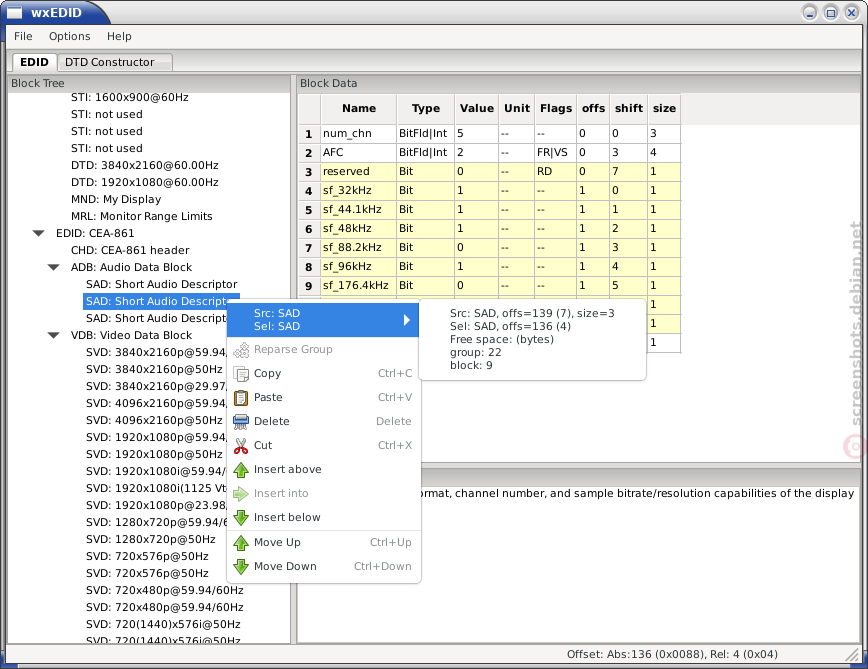Click the Reparse Group gear icon

point(241,350)
